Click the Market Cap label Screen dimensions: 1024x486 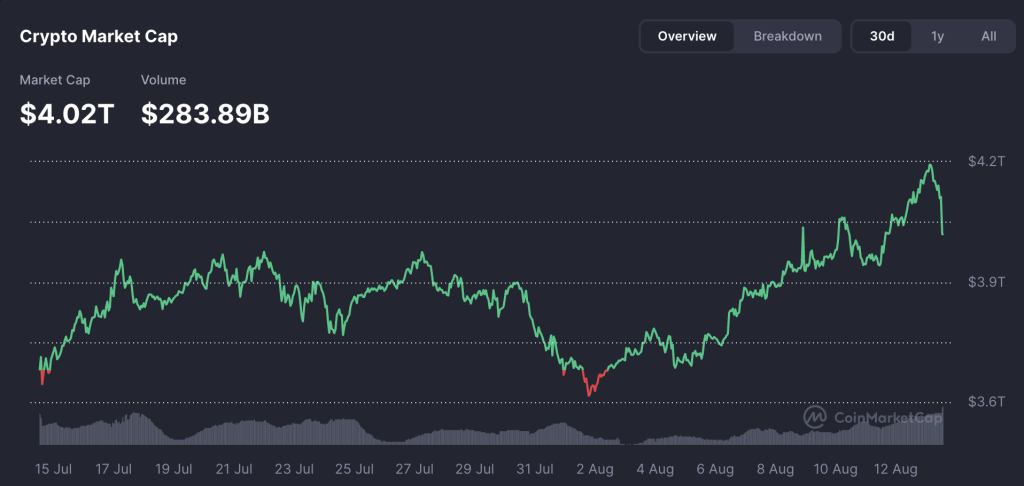[x=55, y=80]
